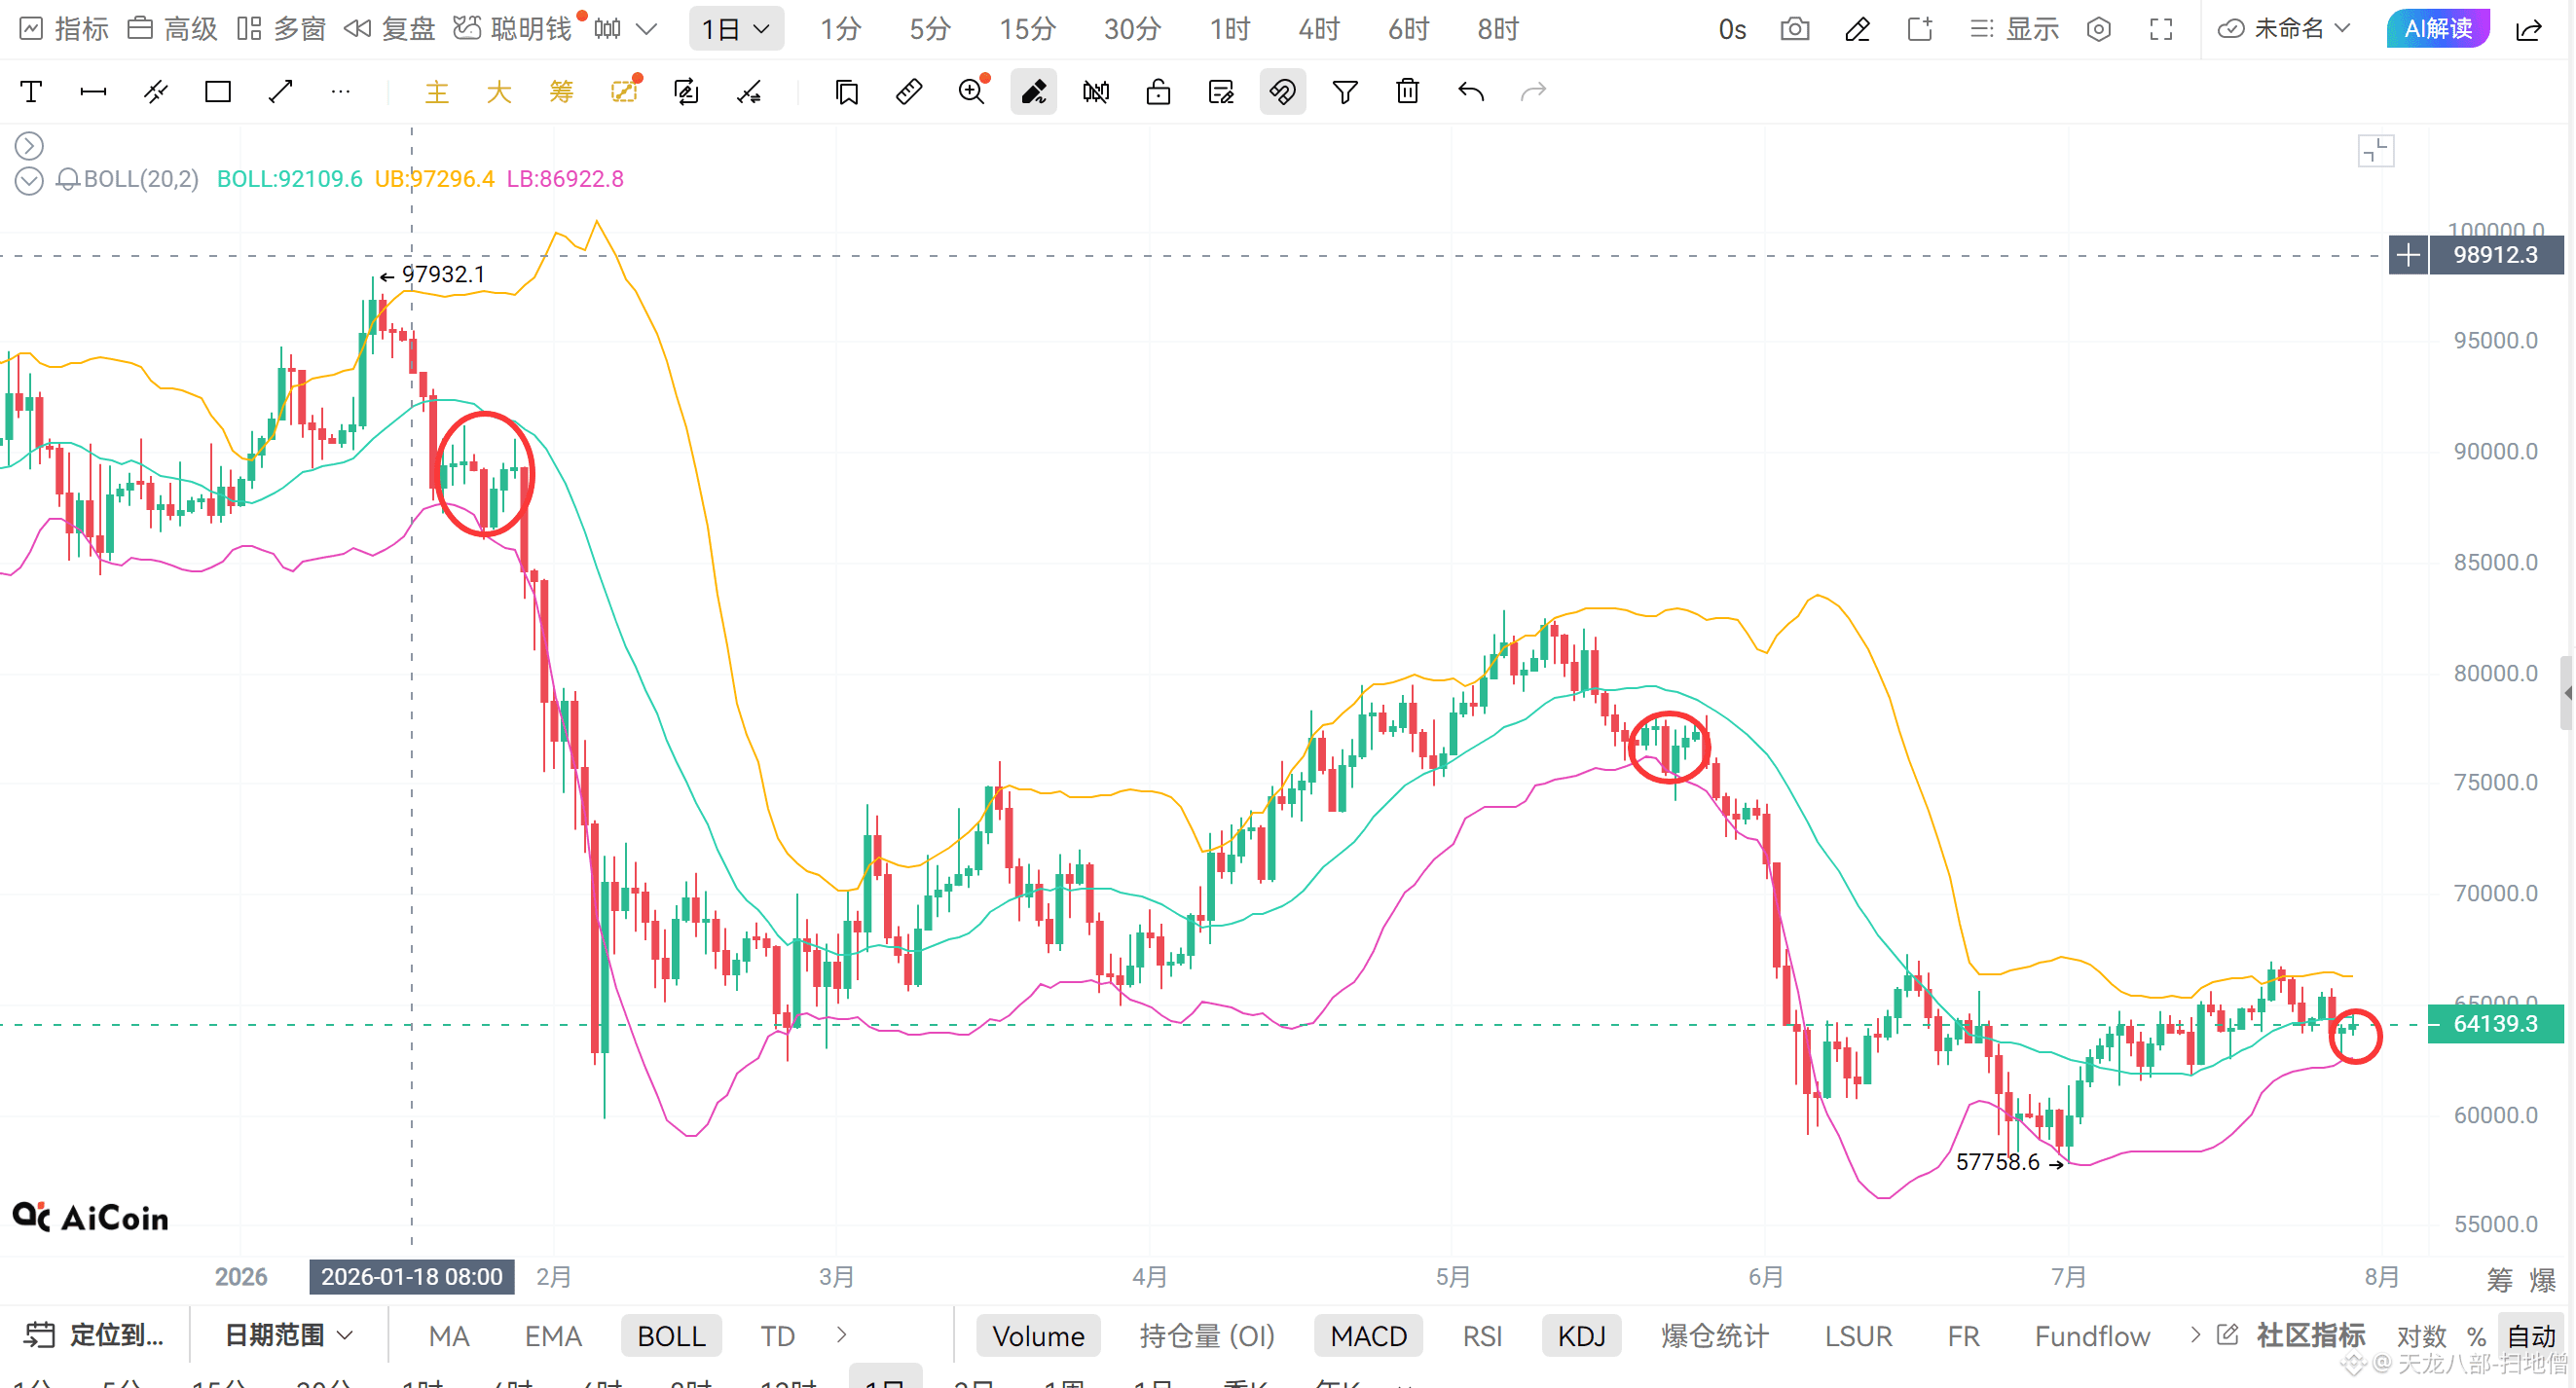Image resolution: width=2576 pixels, height=1388 pixels.
Task: Toggle the MA indicator
Action: point(449,1336)
